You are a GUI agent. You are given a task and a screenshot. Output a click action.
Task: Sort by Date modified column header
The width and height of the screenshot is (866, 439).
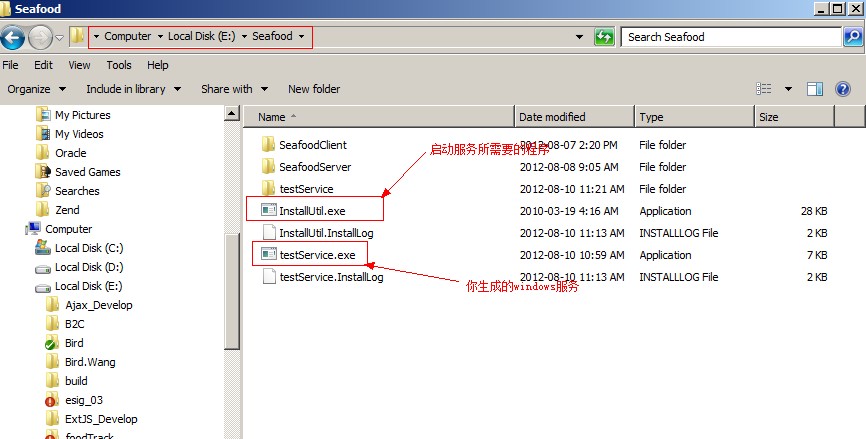point(574,117)
